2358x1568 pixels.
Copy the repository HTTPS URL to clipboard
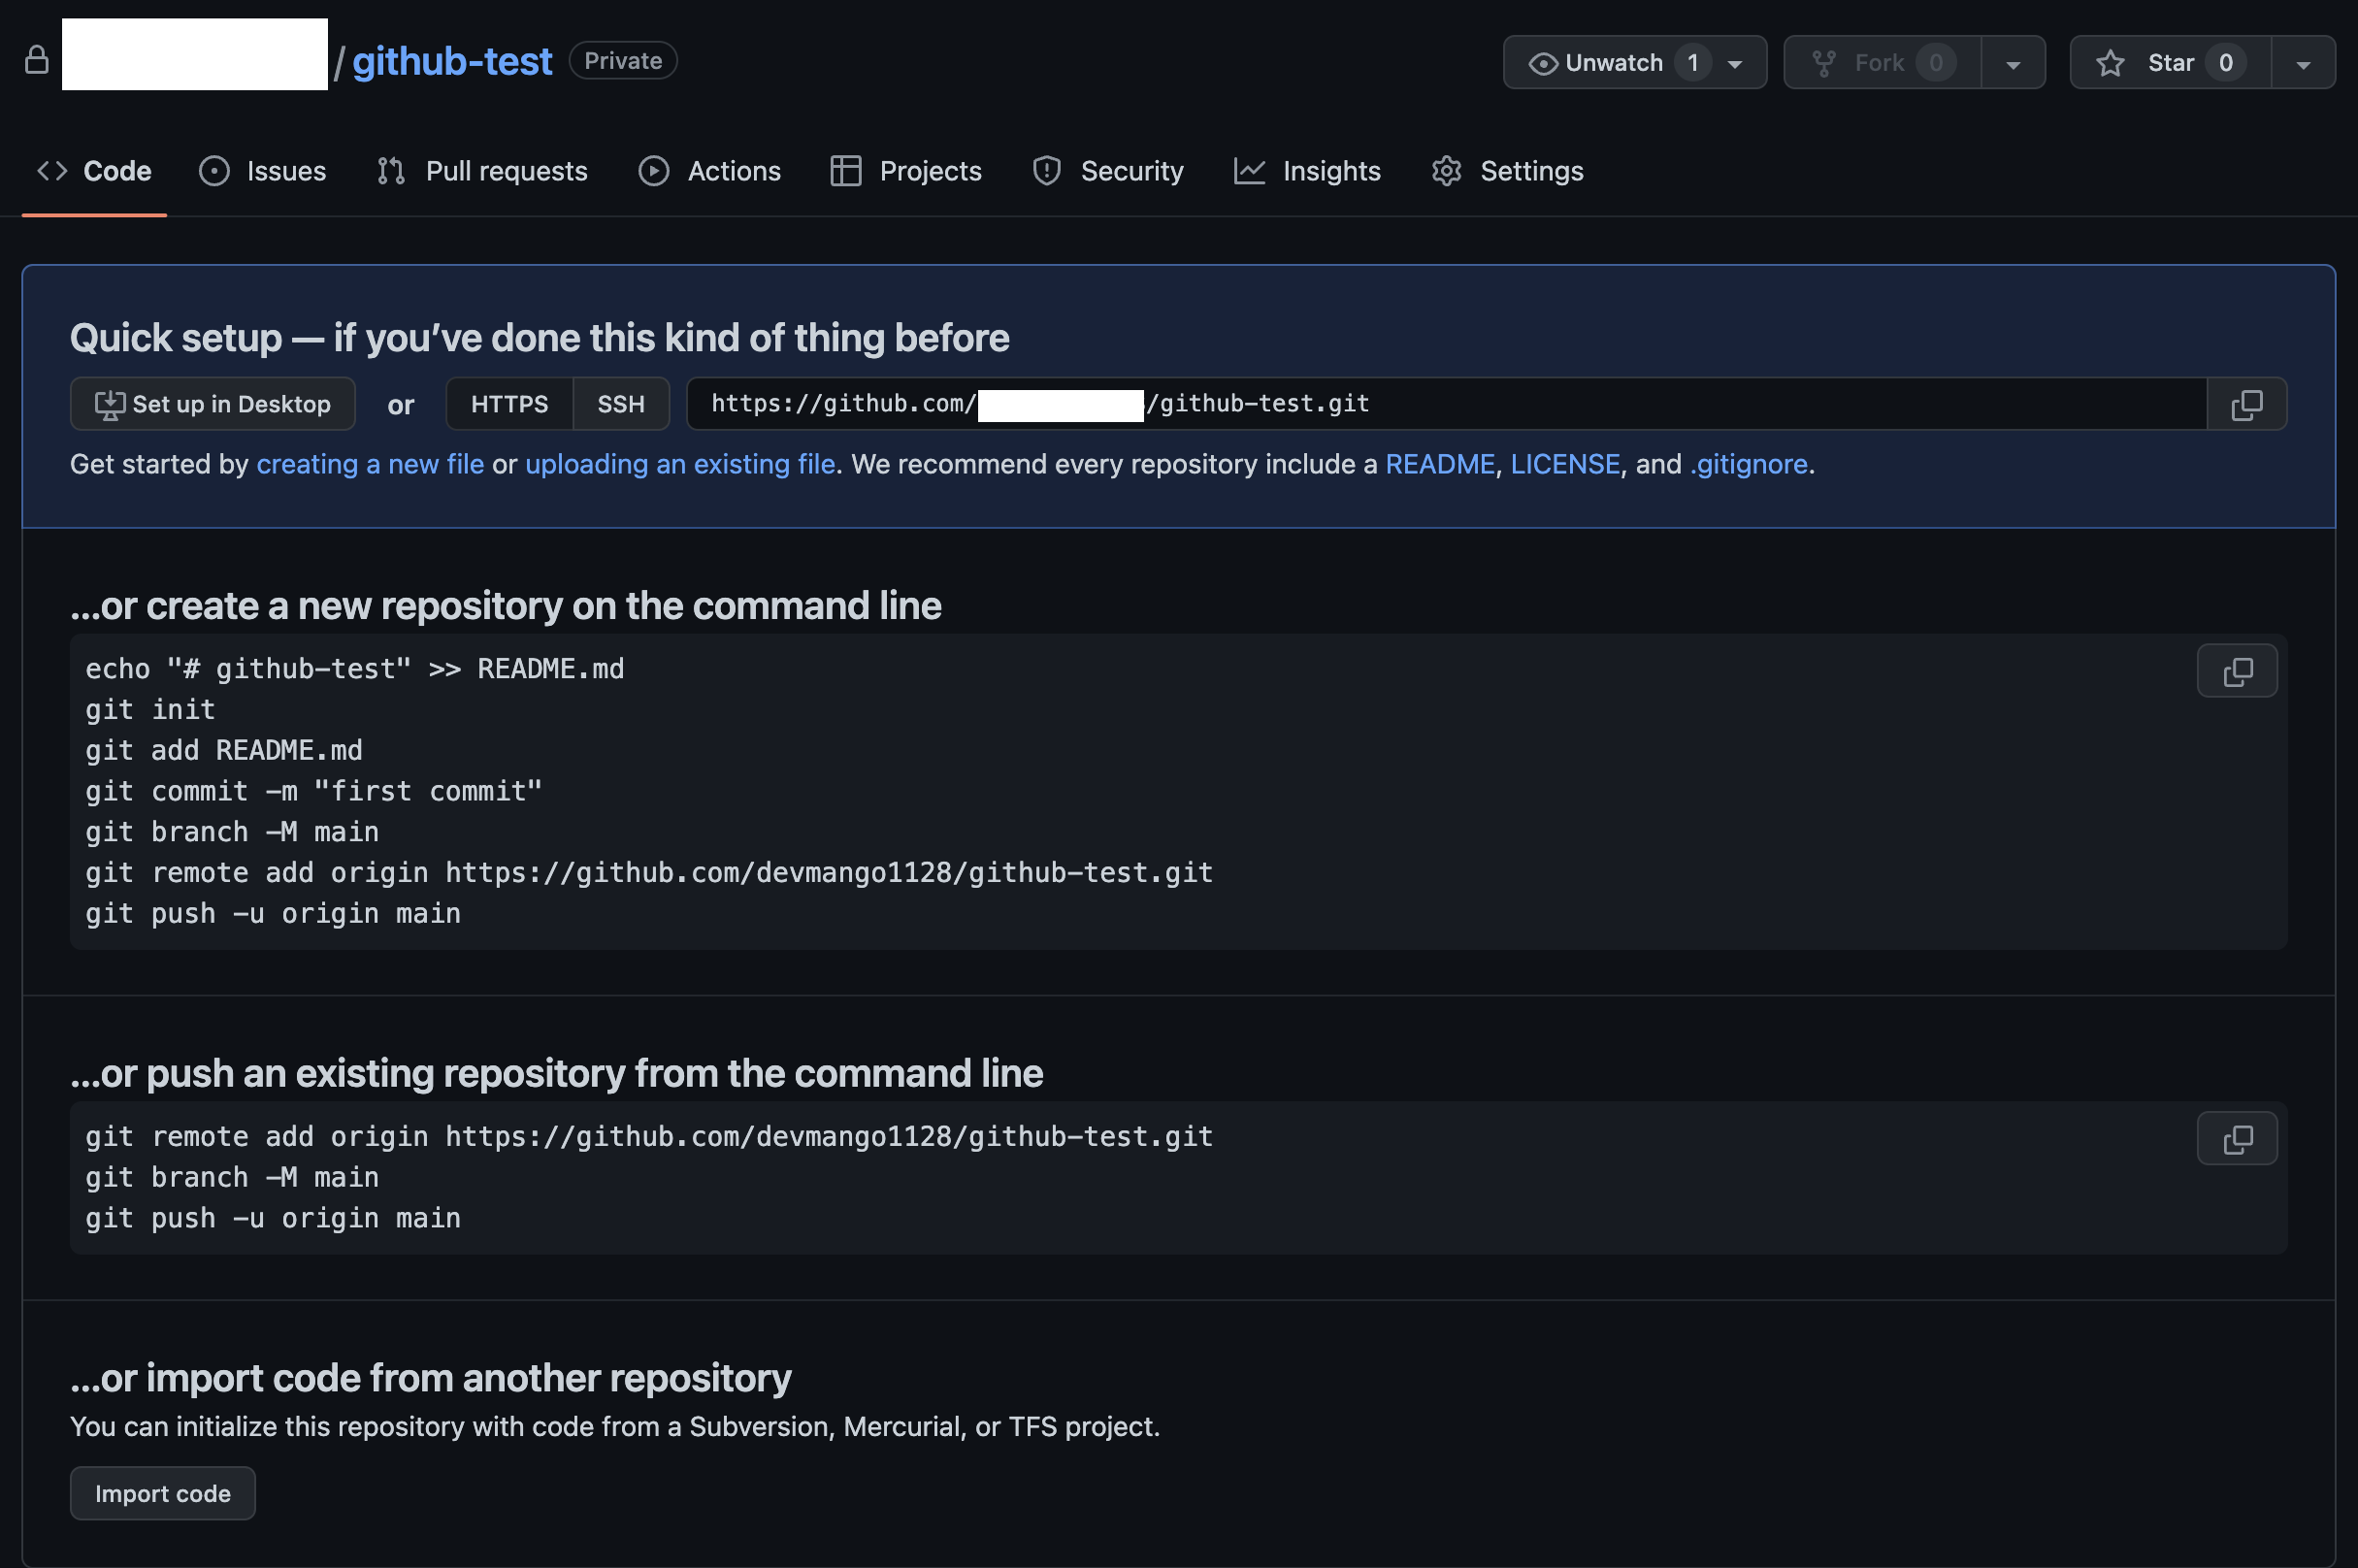point(2246,404)
